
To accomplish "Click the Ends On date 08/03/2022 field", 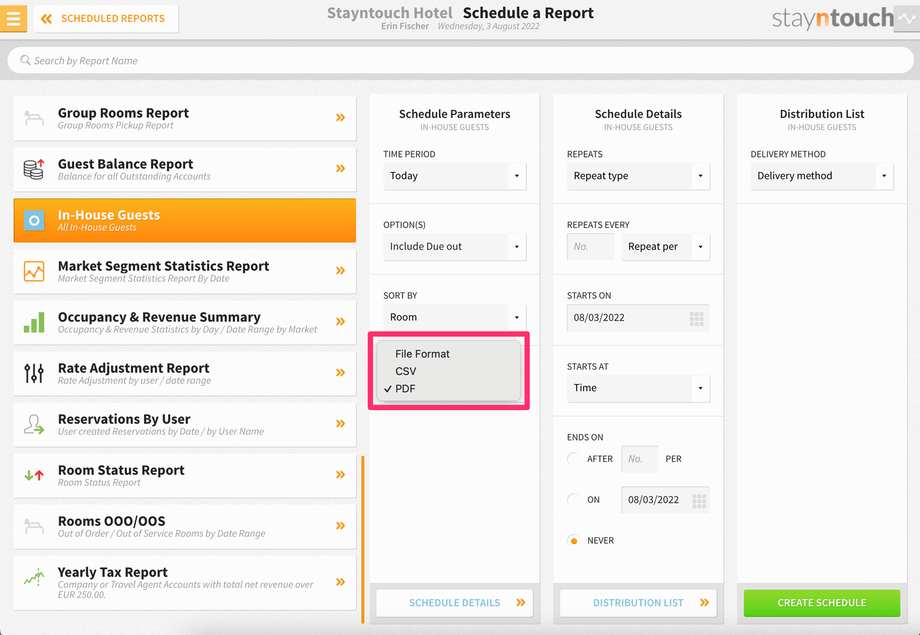I will point(665,500).
